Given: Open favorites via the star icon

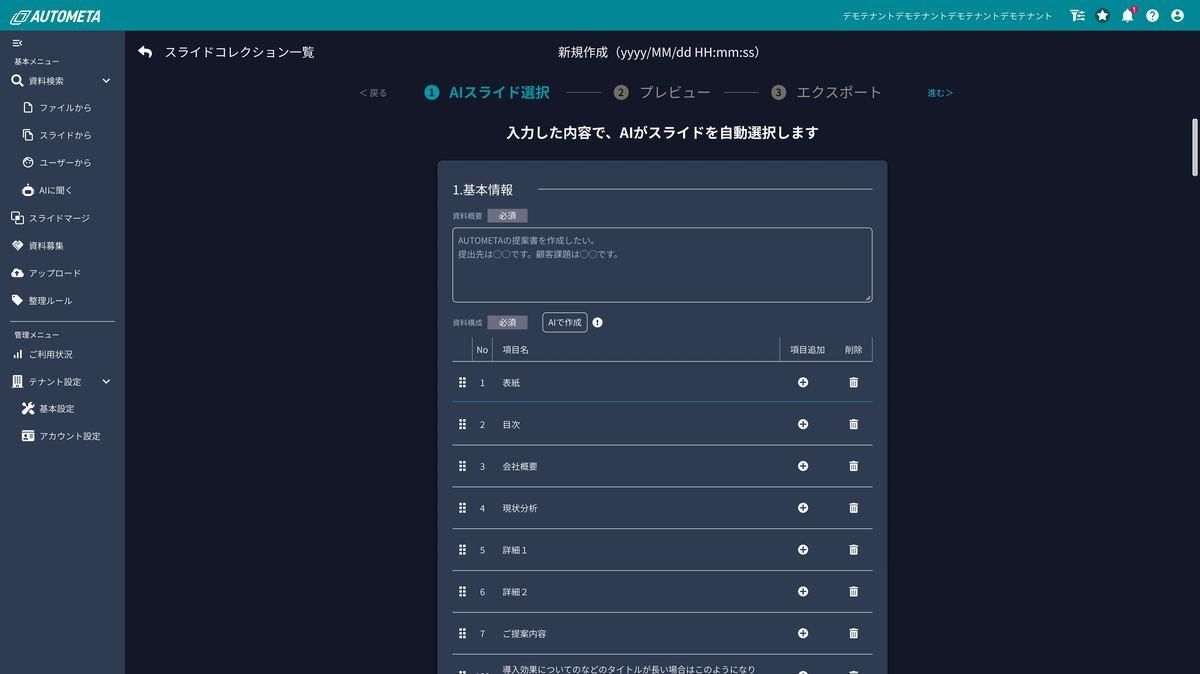Looking at the screenshot, I should tap(1102, 15).
